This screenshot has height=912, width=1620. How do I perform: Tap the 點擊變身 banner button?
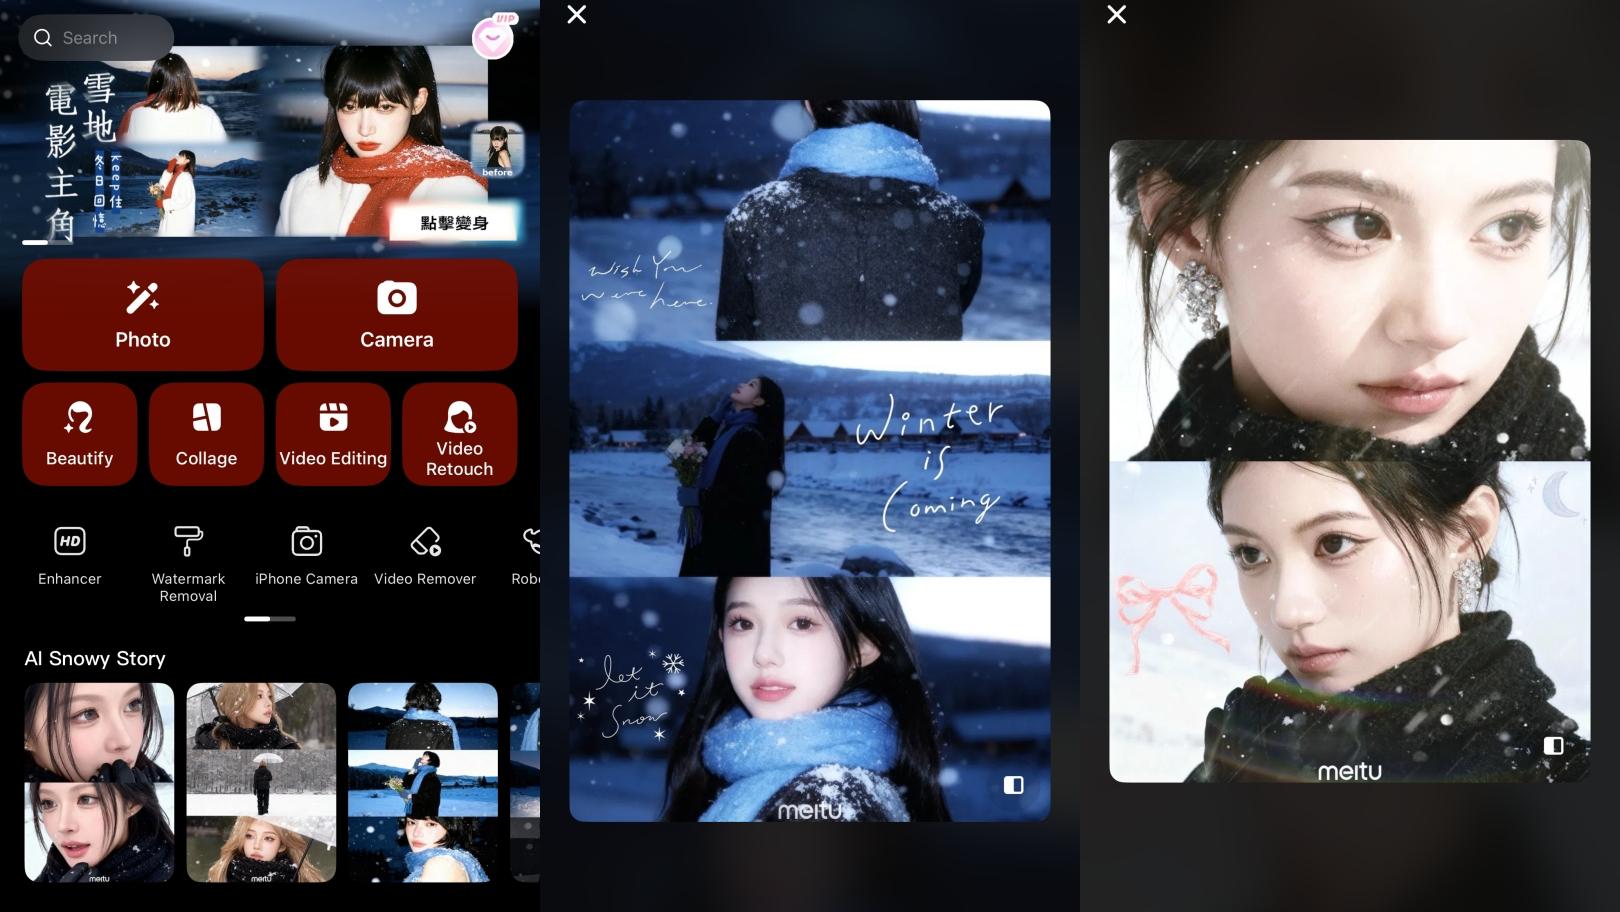(454, 222)
